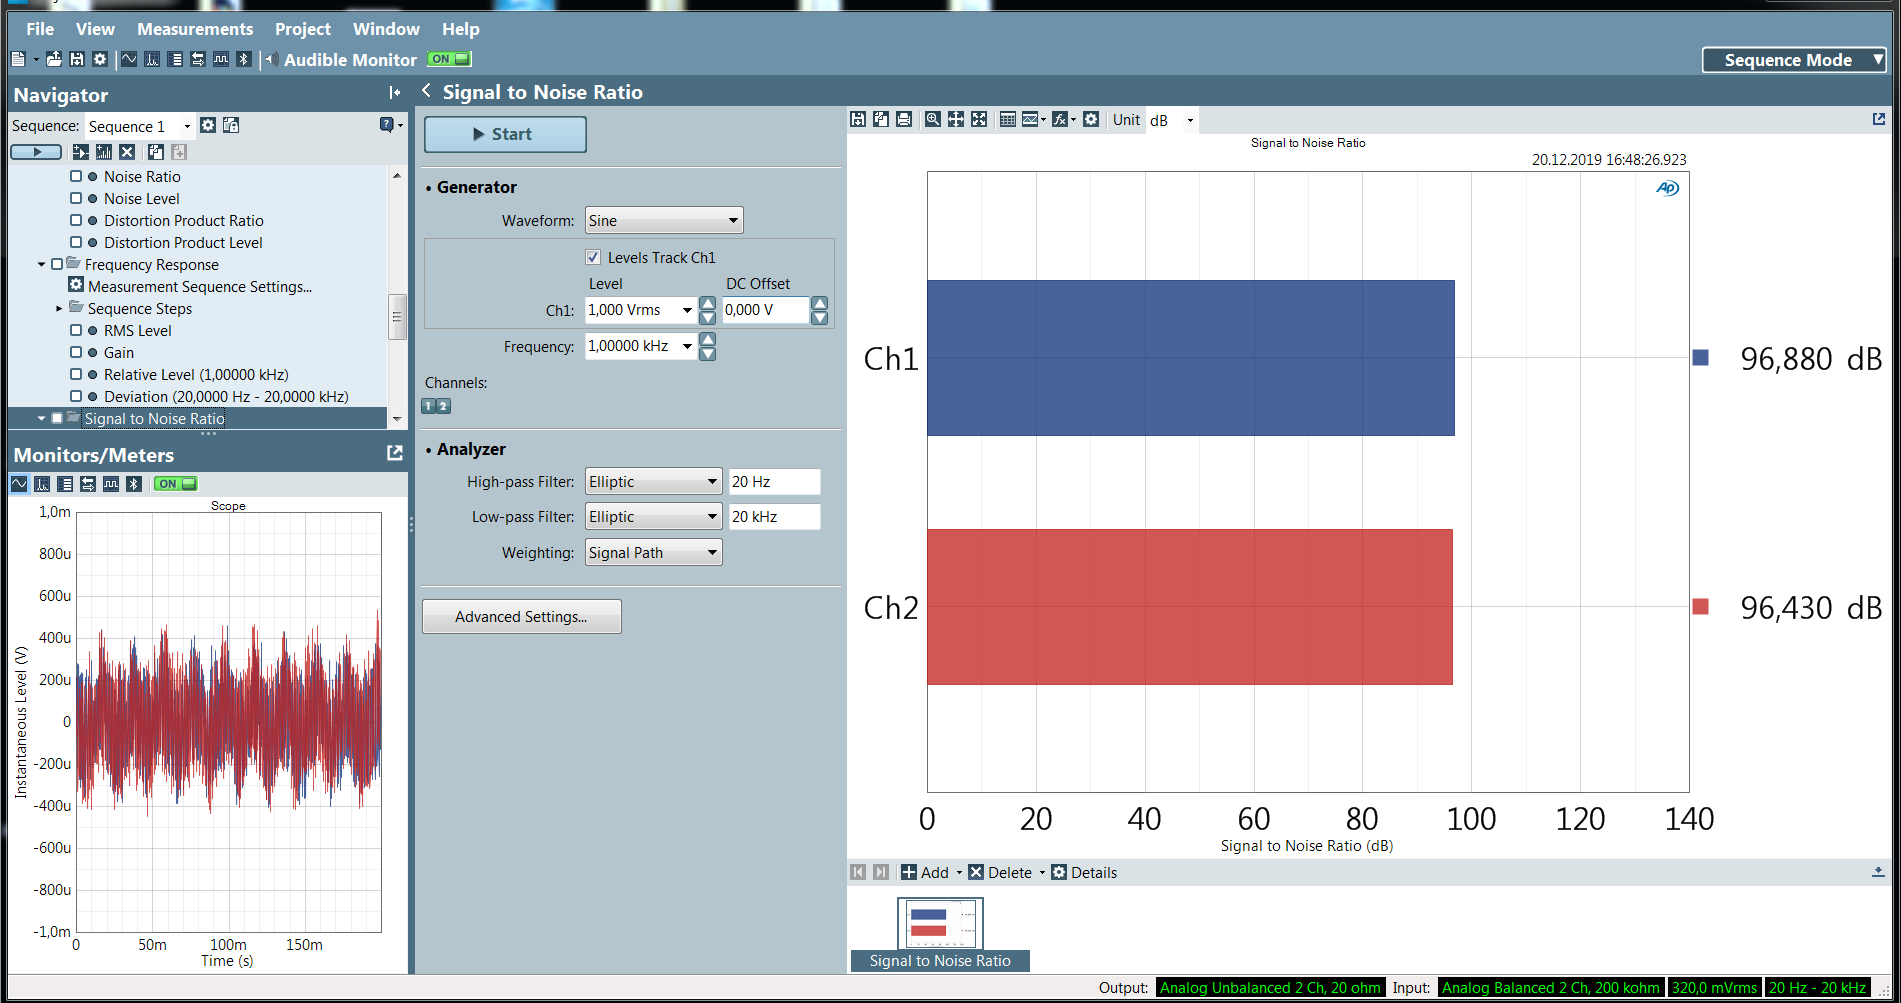Open the graph properties gear icon
Viewport: 1901px width, 1003px height.
tap(1091, 120)
